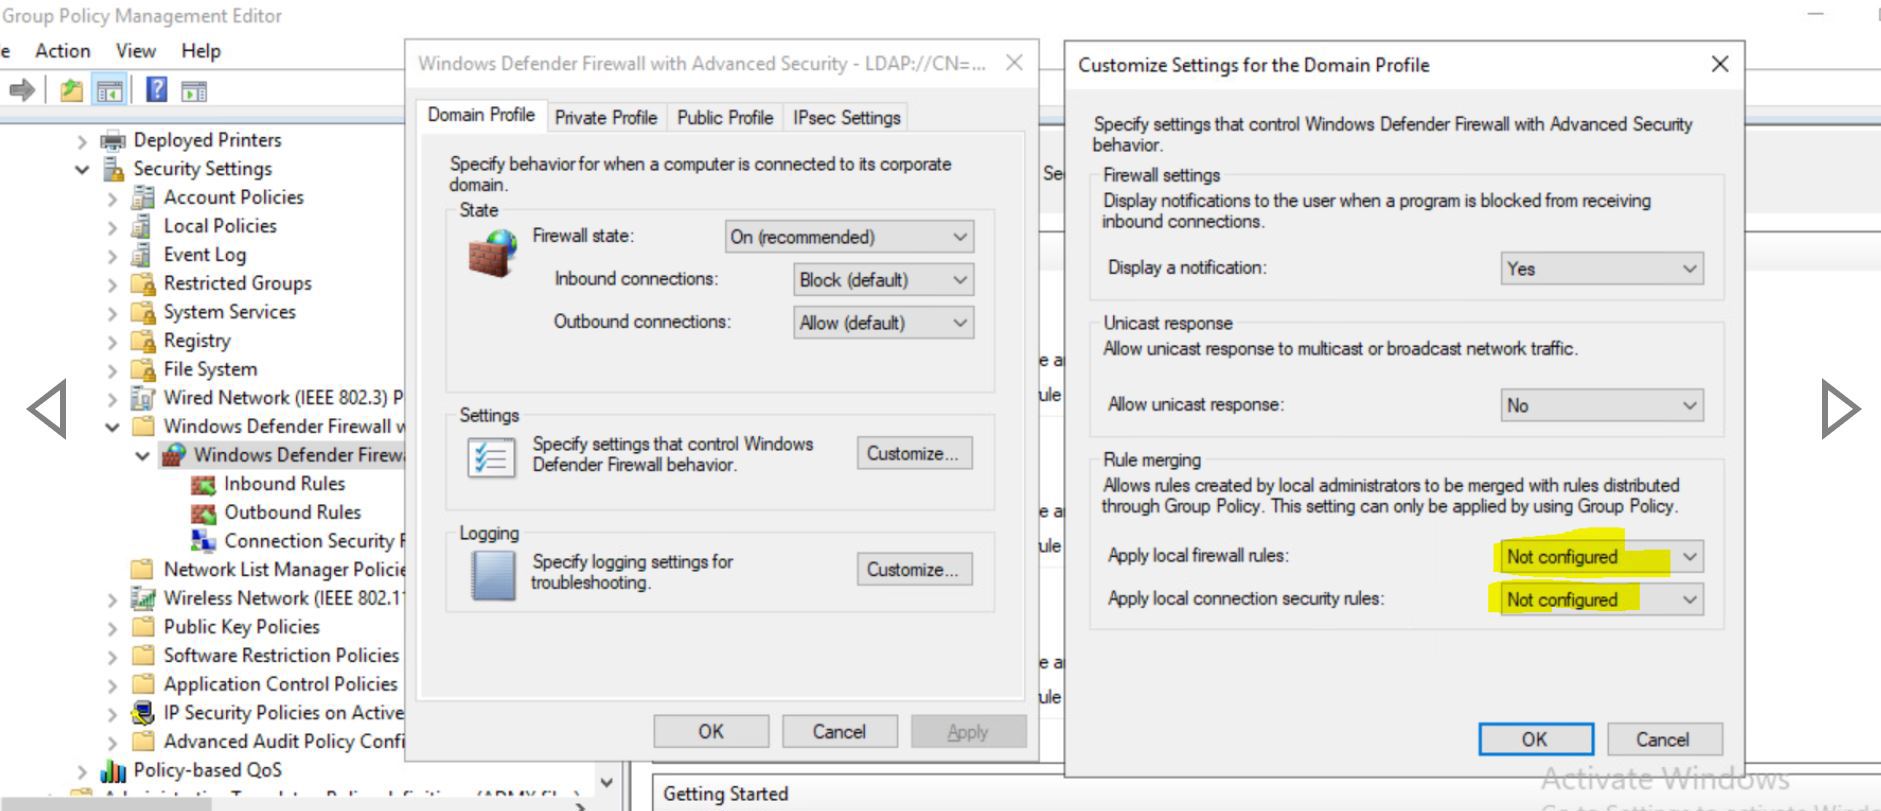This screenshot has height=811, width=1881.
Task: Open the blue Help toolbar icon
Action: (x=157, y=90)
